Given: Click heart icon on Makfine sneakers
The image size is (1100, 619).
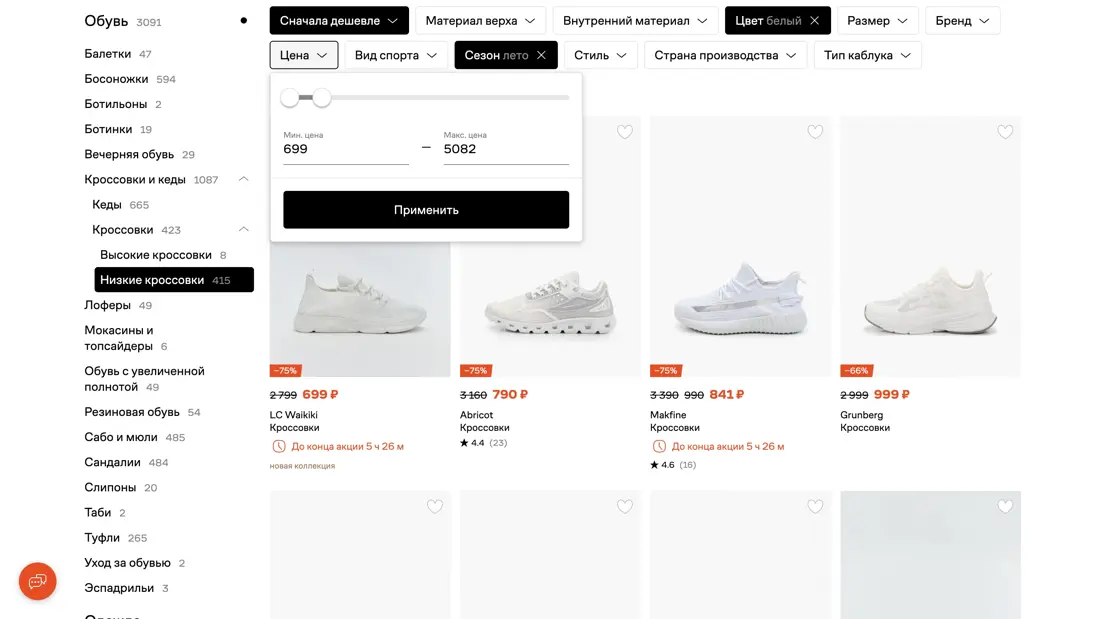Looking at the screenshot, I should pos(815,132).
